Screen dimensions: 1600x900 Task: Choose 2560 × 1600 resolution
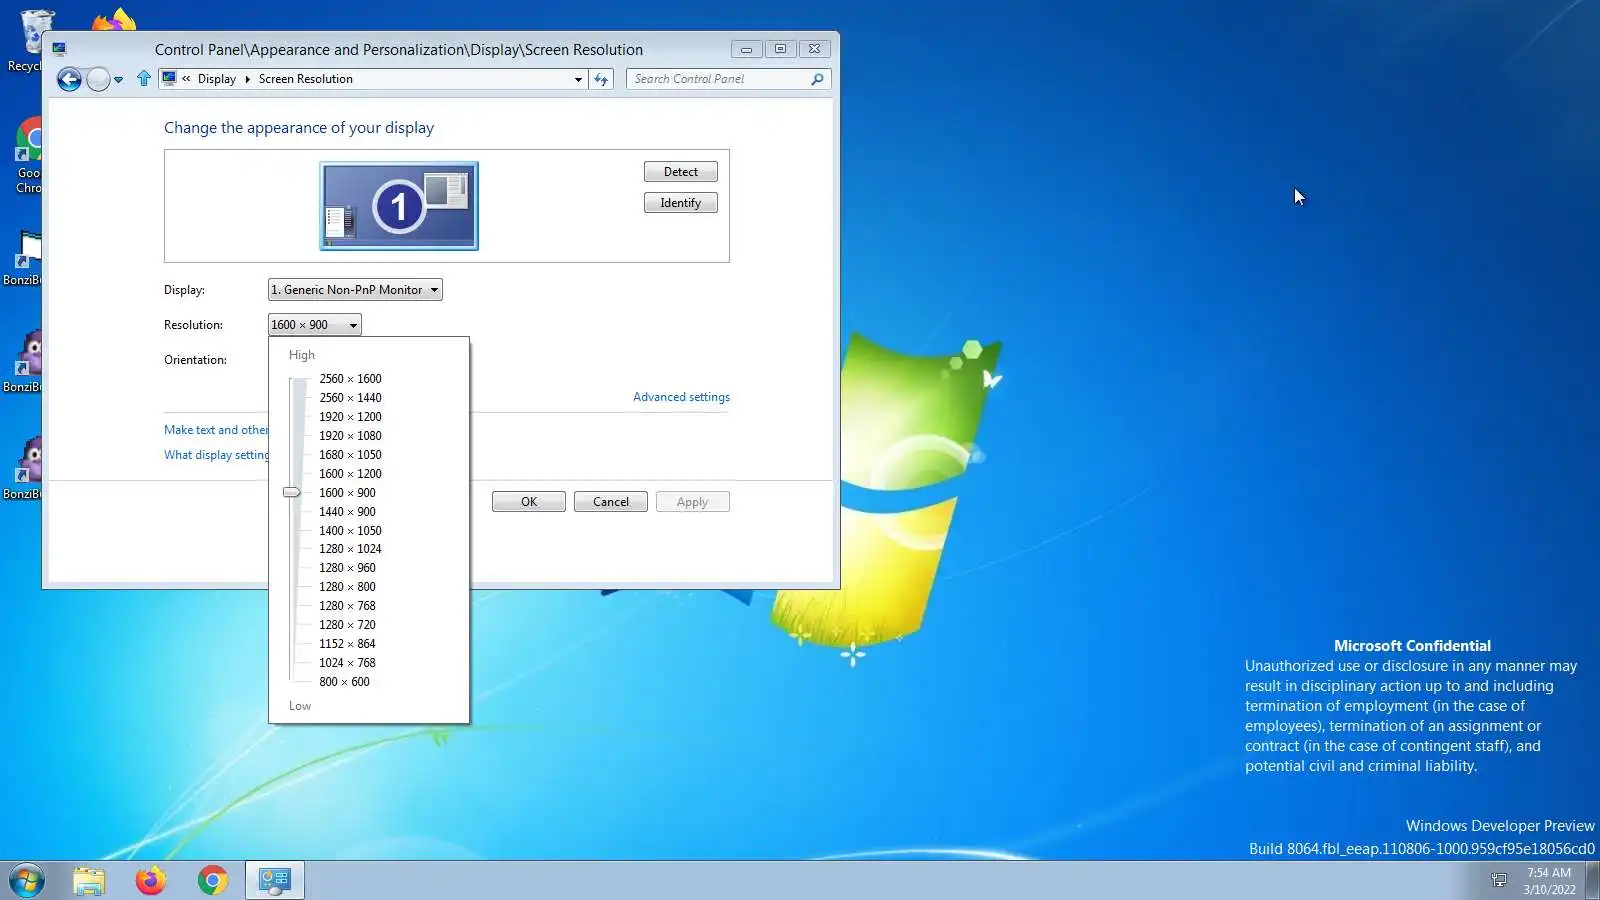350,379
